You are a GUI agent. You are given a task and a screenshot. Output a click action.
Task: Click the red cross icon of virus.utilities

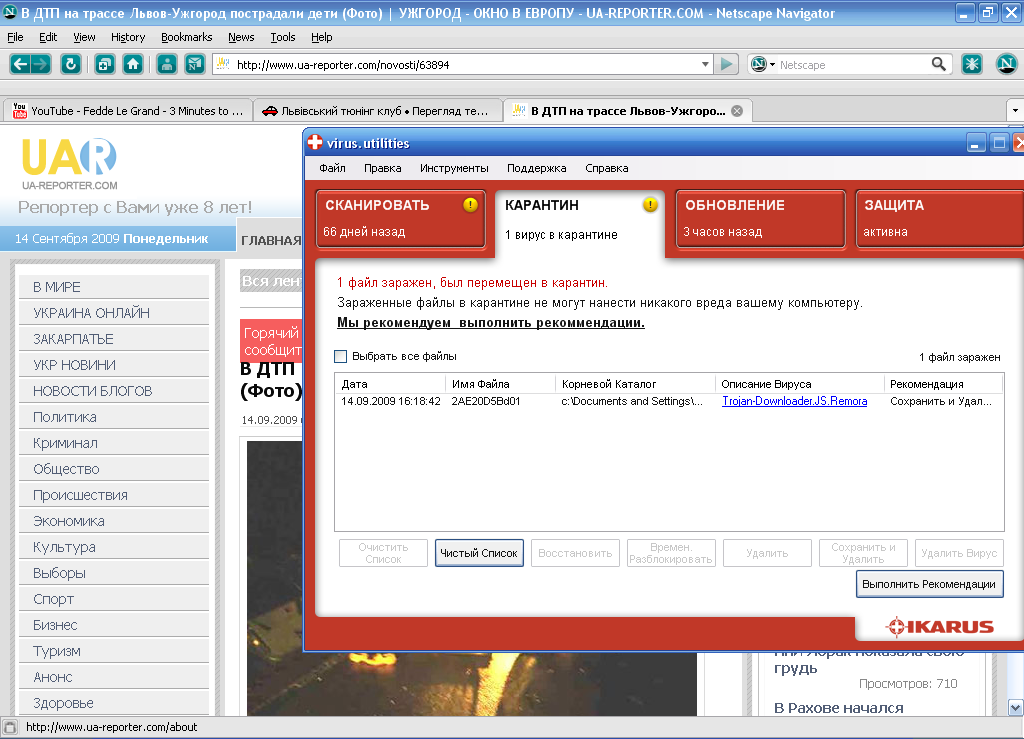[x=315, y=142]
